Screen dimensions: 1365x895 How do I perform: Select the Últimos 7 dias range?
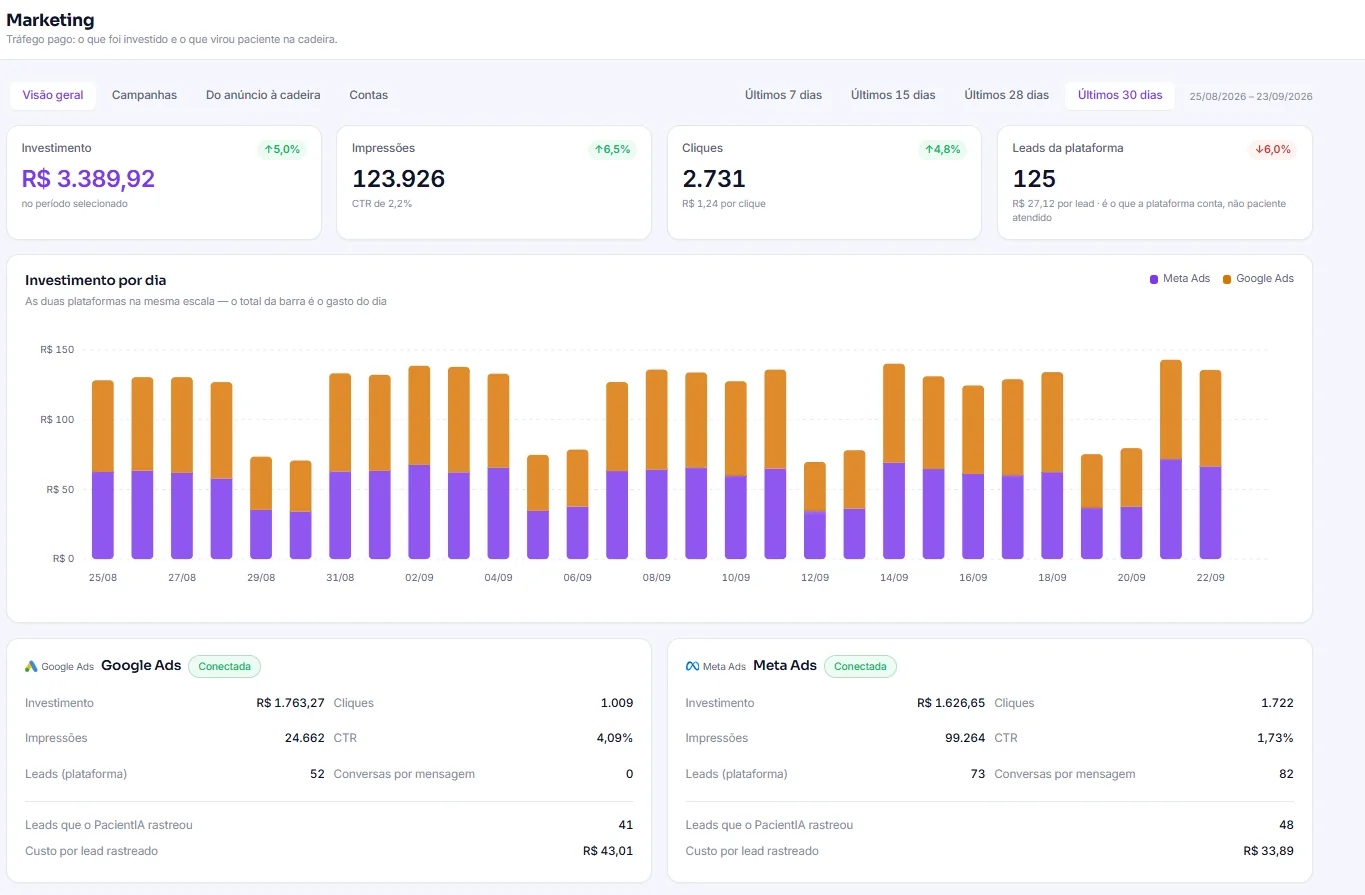tap(783, 95)
